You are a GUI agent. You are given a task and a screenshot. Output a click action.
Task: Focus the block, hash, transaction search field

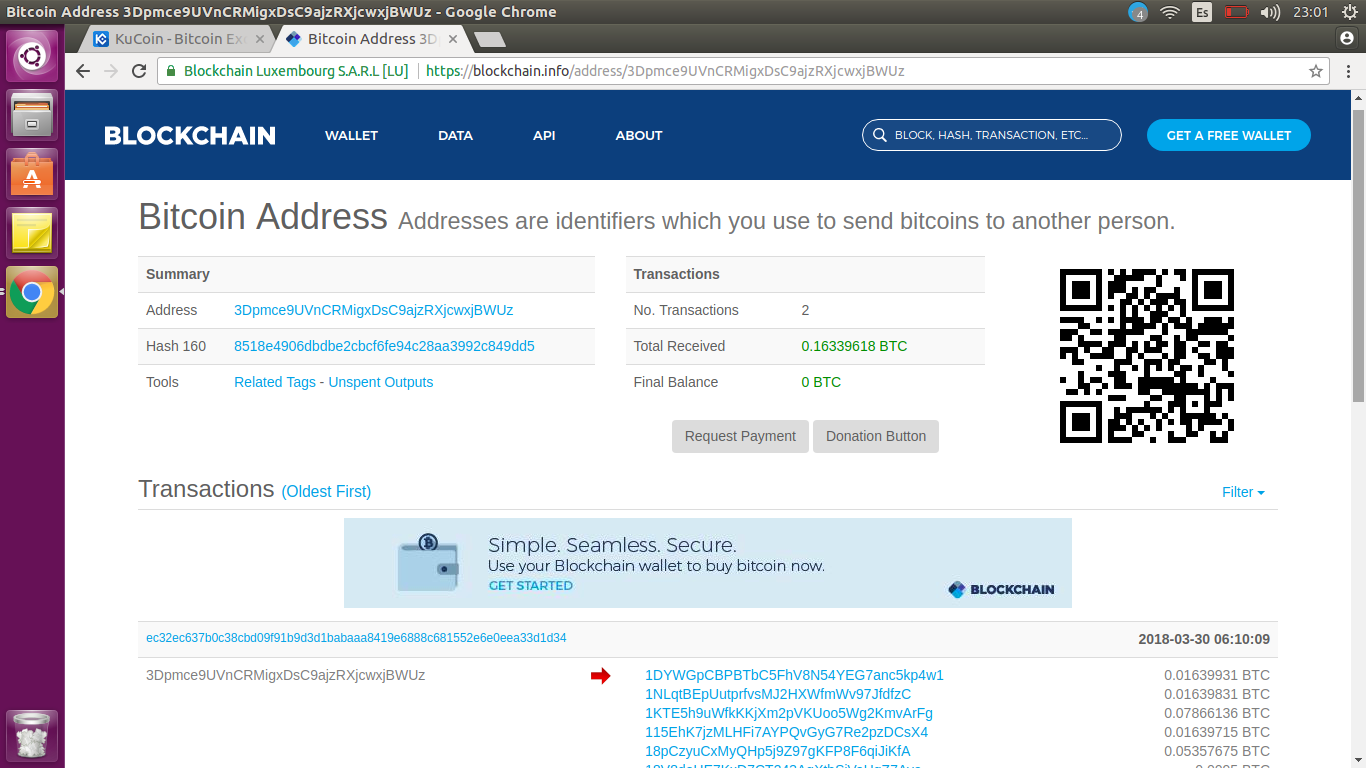tap(992, 135)
